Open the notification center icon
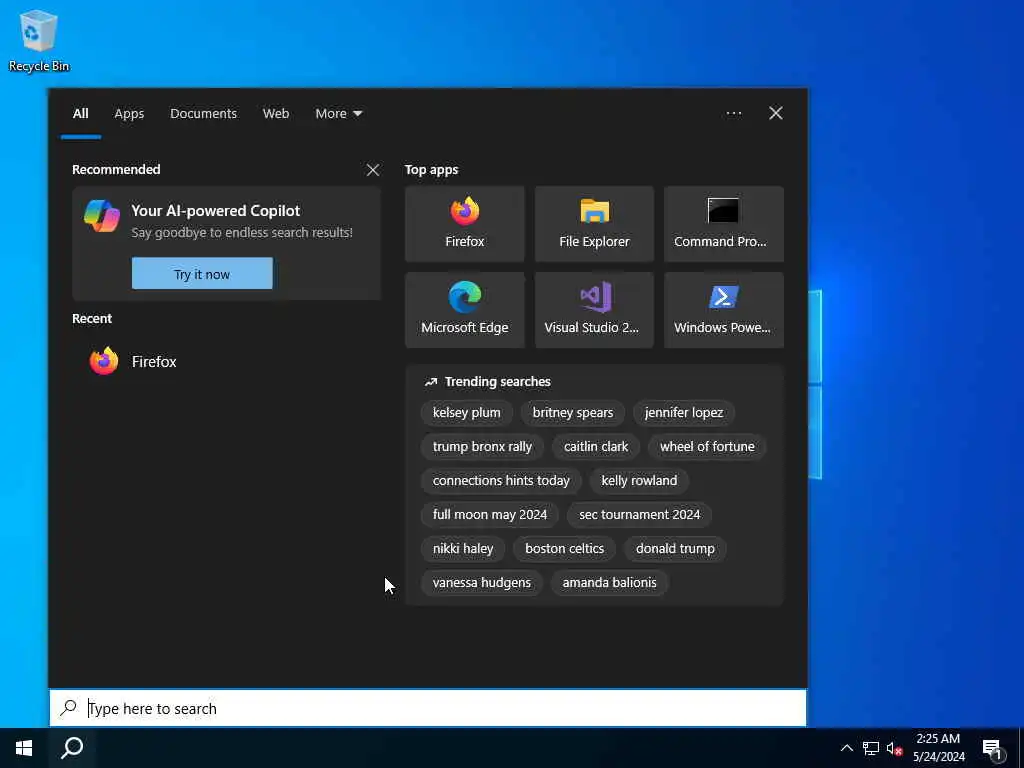 point(992,749)
